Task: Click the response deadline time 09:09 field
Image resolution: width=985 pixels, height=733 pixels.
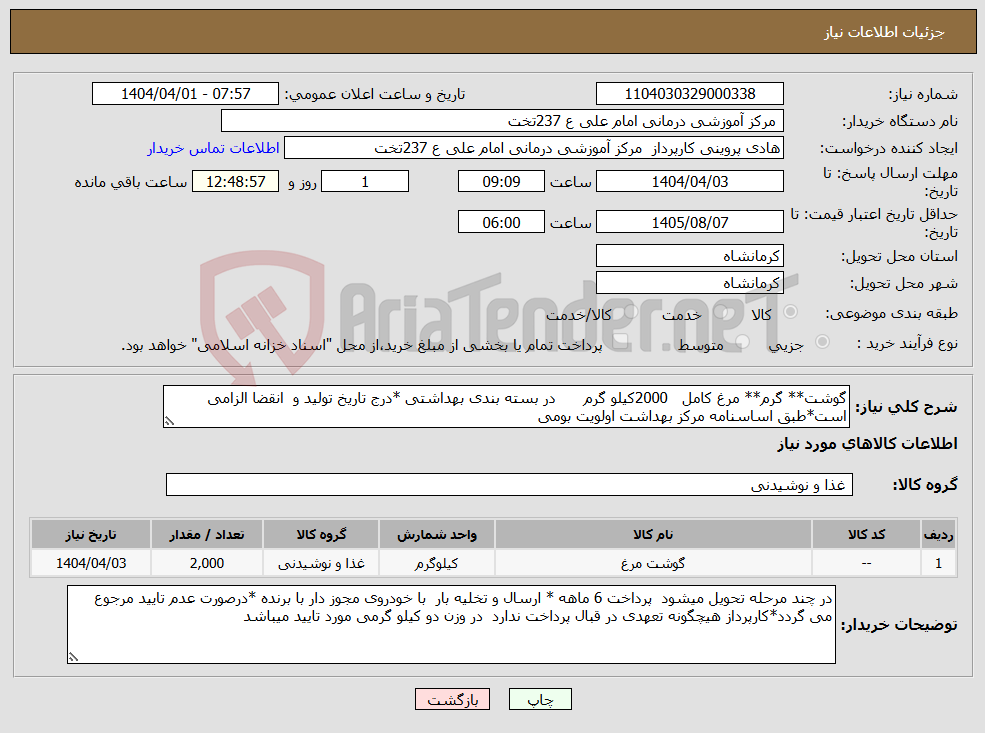Action: (x=501, y=182)
